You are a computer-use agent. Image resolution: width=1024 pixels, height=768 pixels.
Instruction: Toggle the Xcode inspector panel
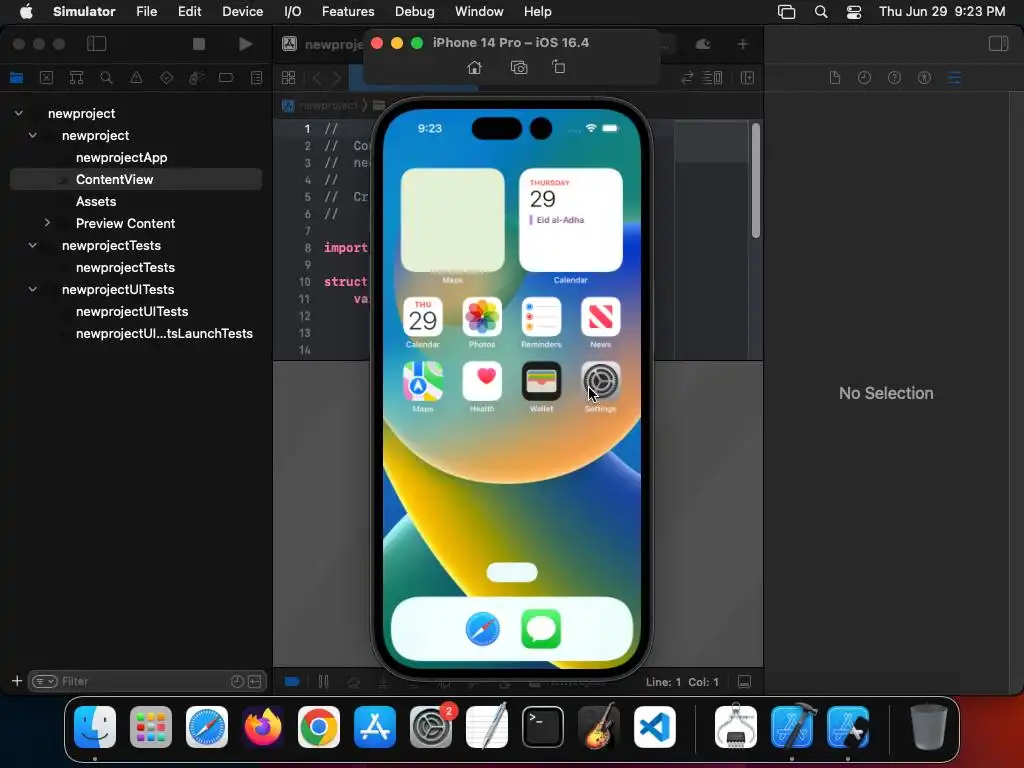(x=999, y=44)
